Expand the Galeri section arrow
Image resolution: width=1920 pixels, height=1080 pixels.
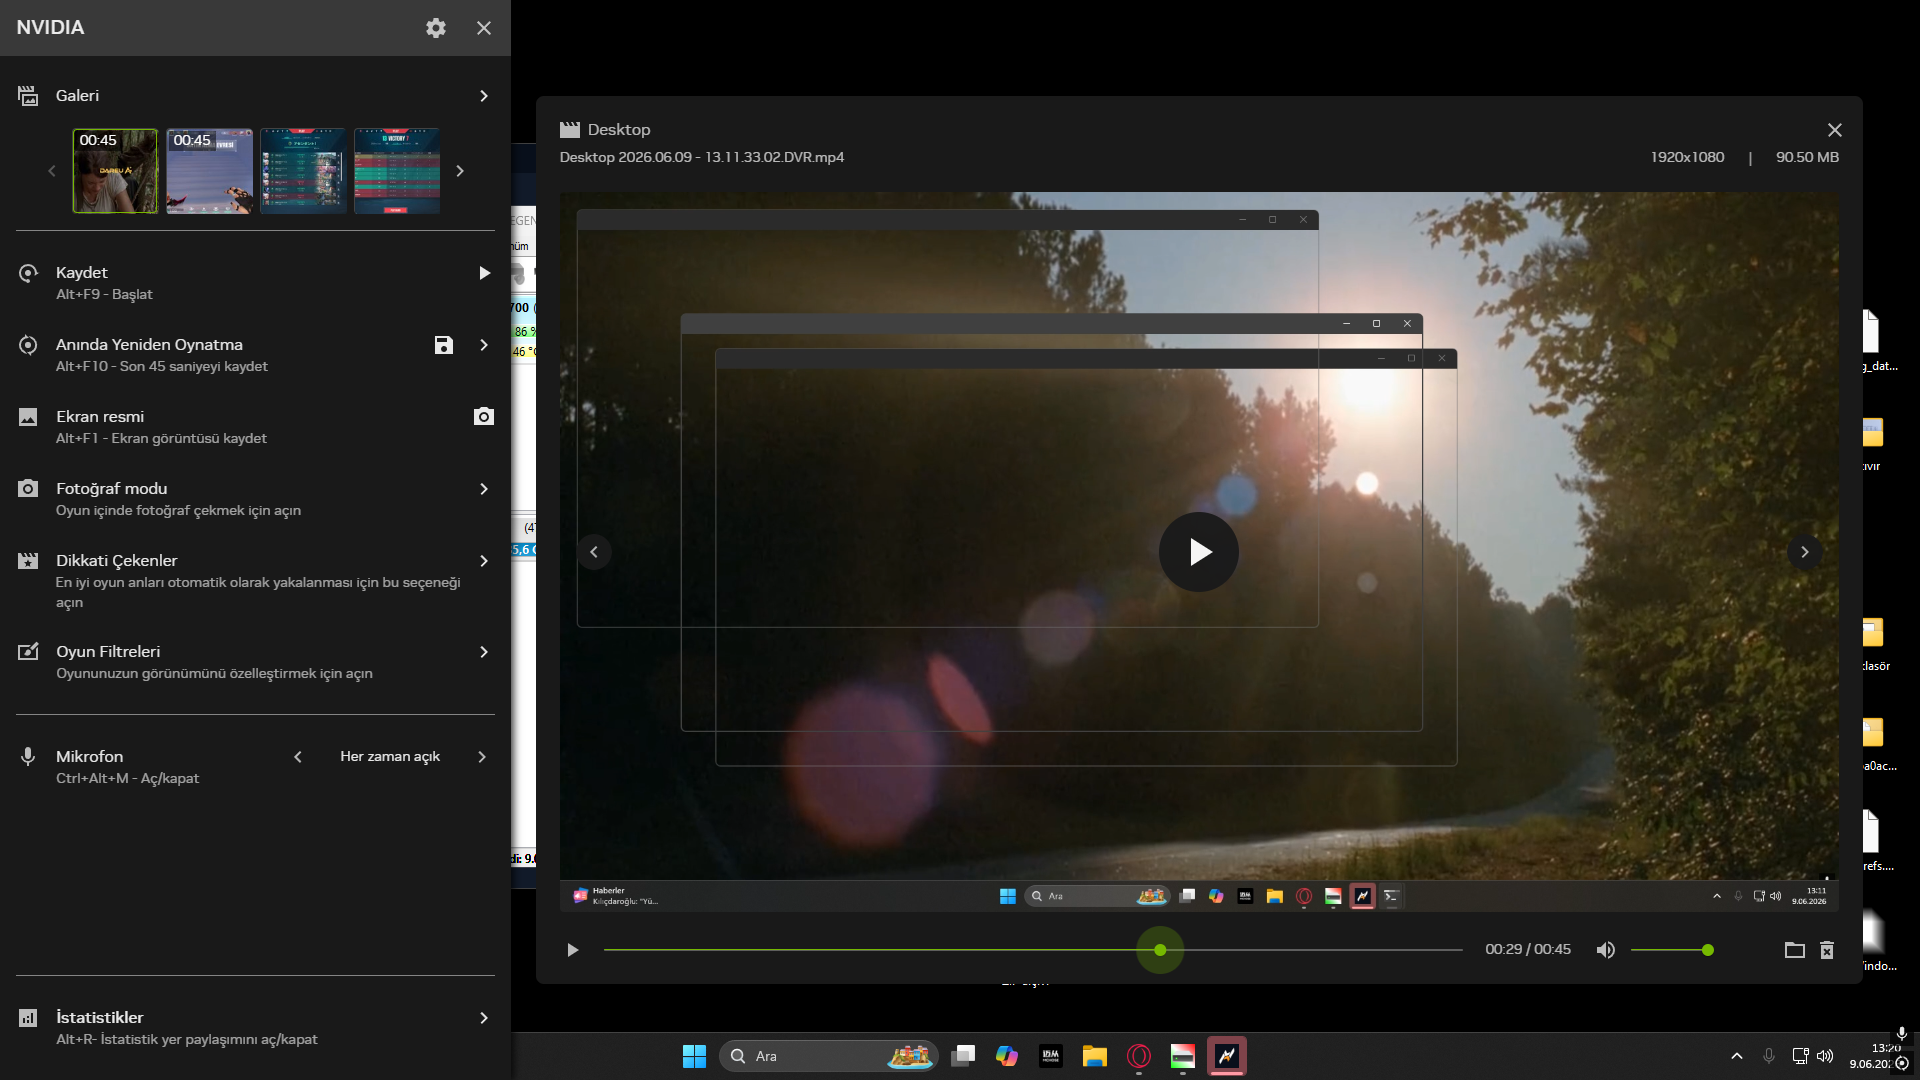[x=484, y=96]
